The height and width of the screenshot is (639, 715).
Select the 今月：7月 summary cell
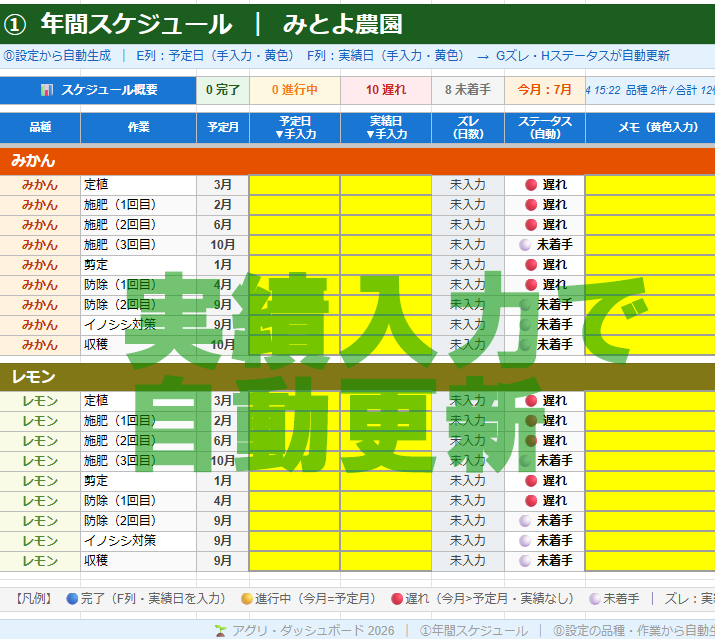pyautogui.click(x=545, y=90)
